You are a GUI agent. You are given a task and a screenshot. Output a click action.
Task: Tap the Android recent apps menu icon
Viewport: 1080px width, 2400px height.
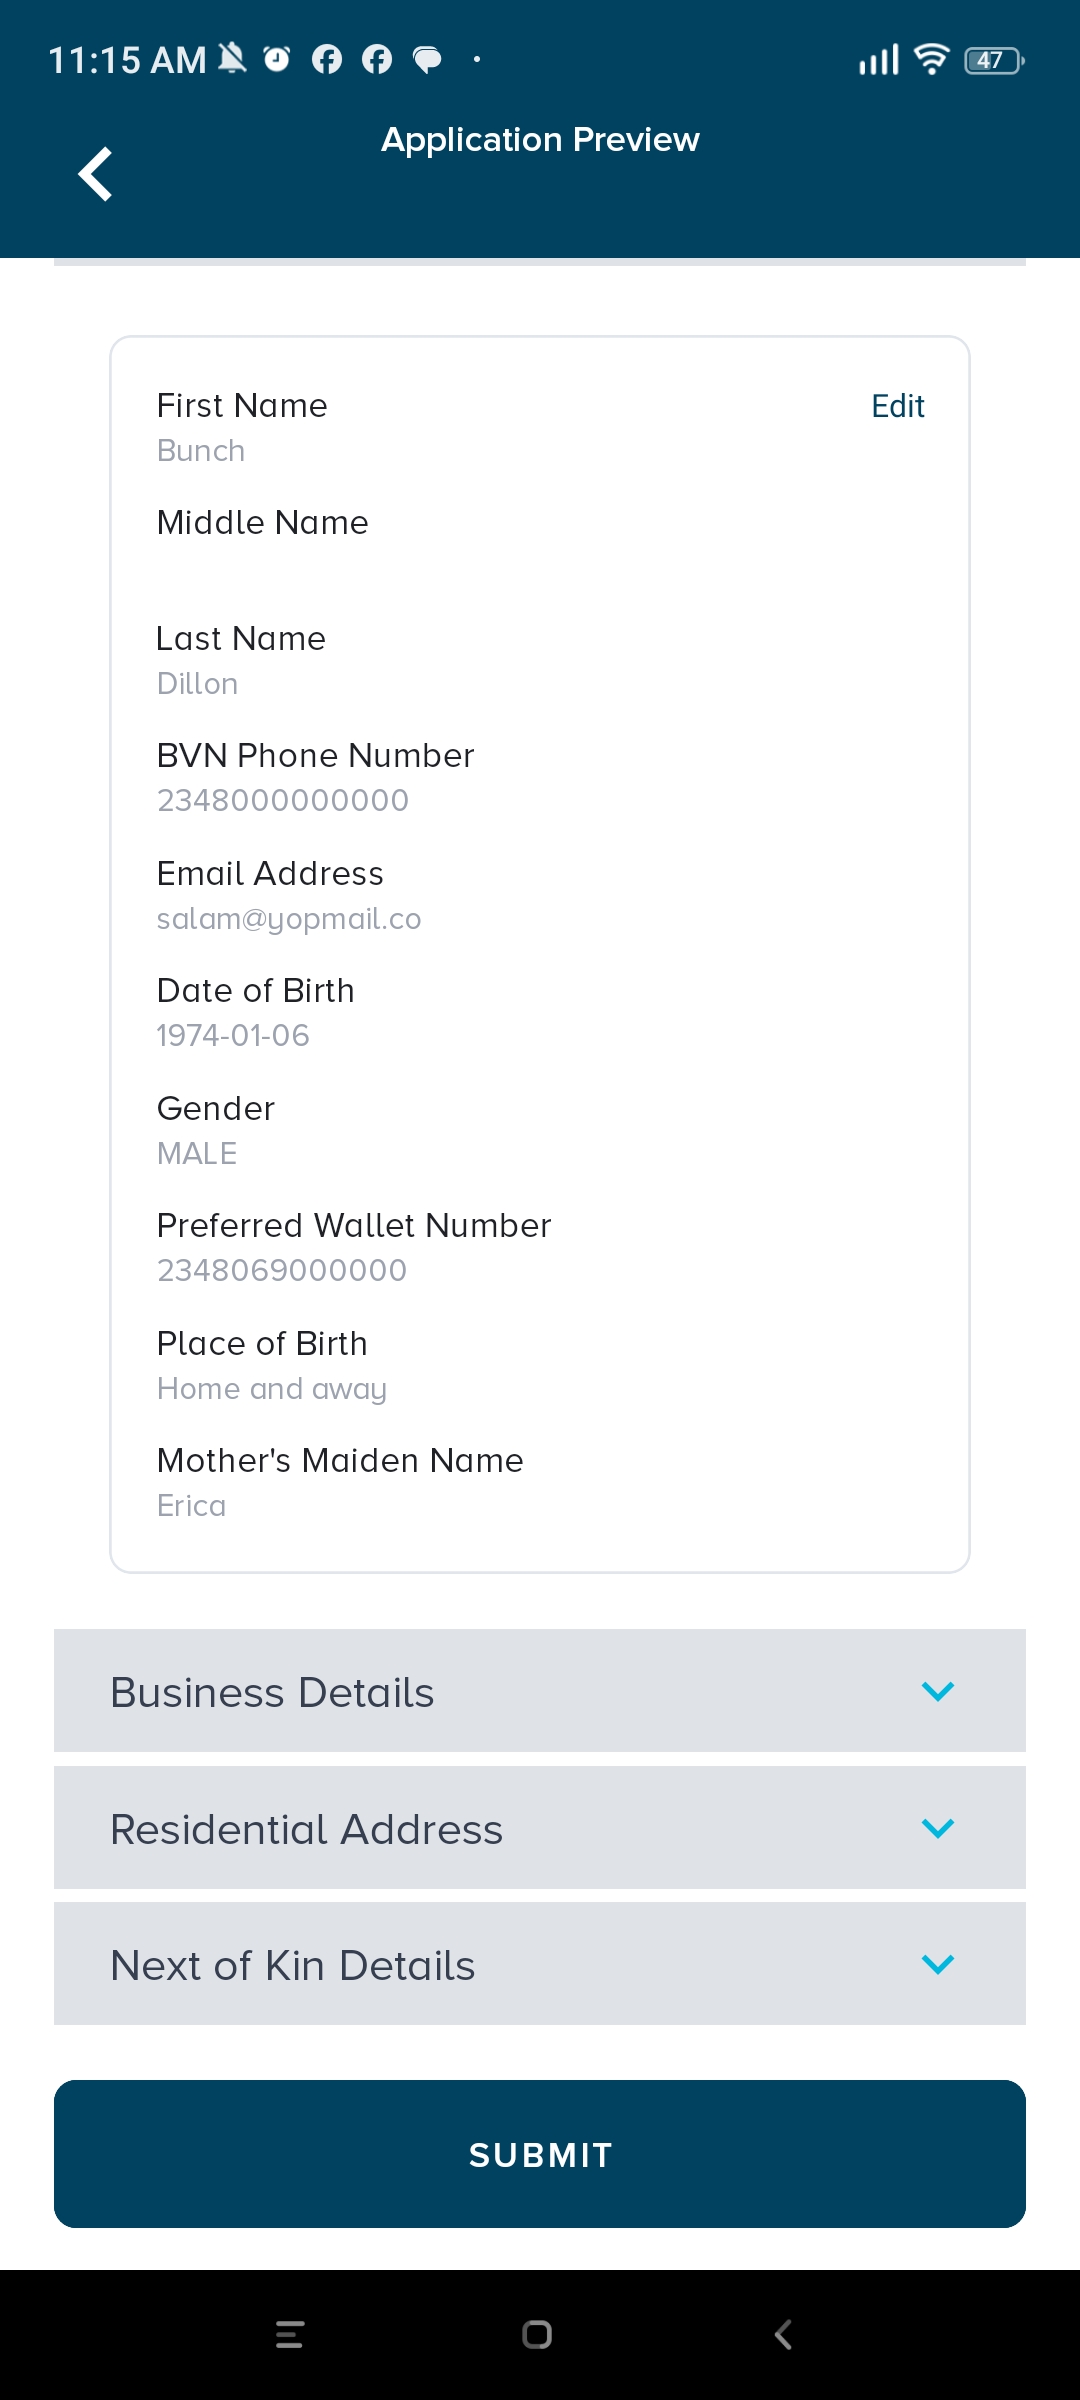(x=289, y=2334)
